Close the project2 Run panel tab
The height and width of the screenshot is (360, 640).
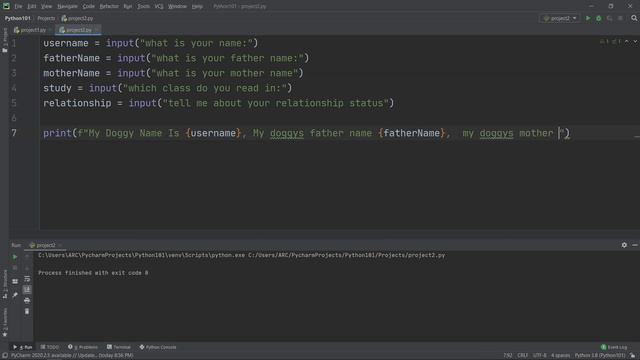(x=60, y=245)
